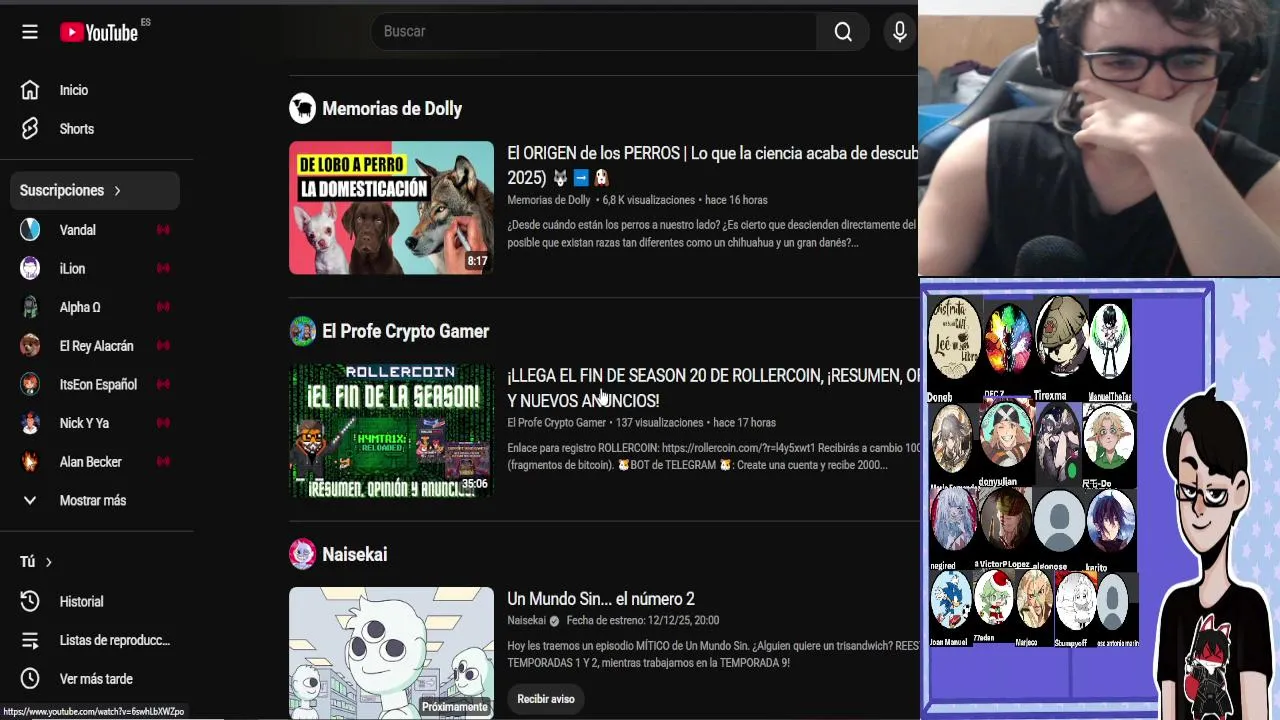Viewport: 1280px width, 720px height.
Task: Click the YouTube logo
Action: [100, 32]
